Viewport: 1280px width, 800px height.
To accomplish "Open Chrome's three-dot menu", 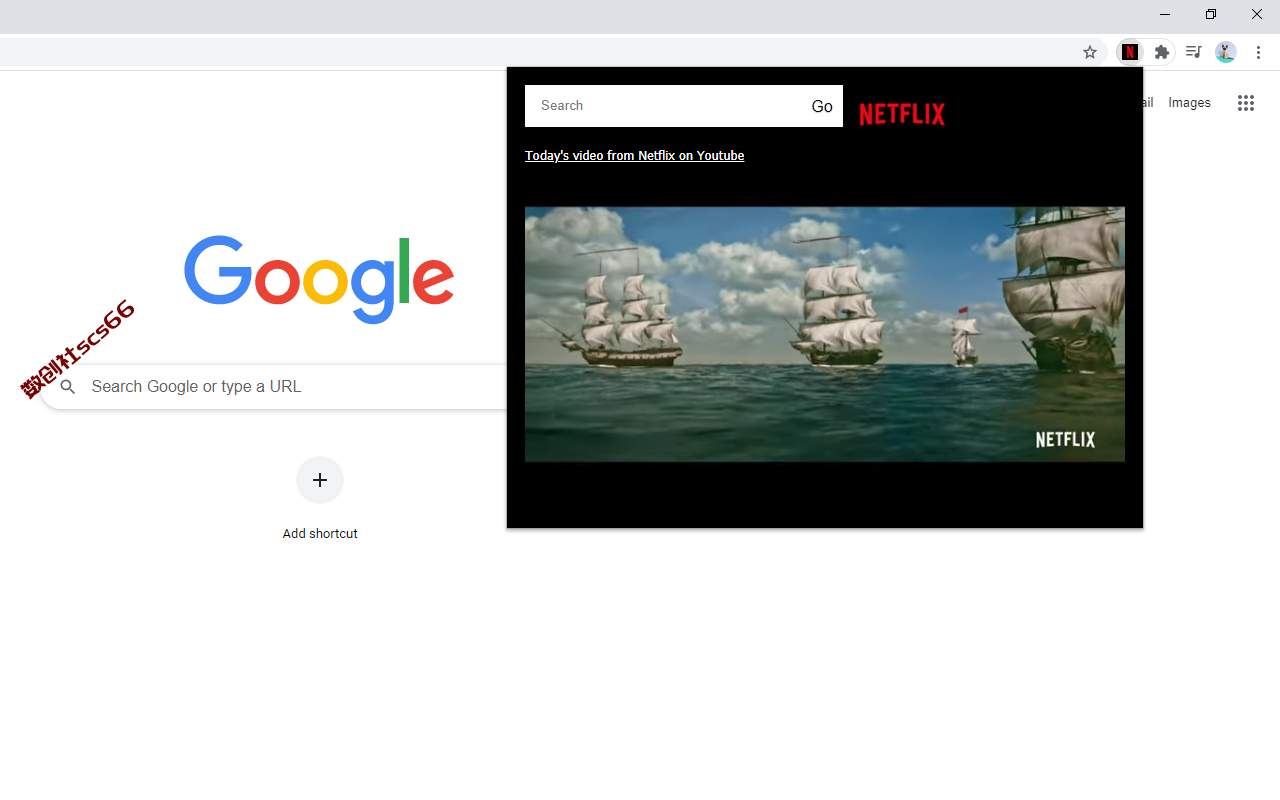I will [x=1259, y=52].
